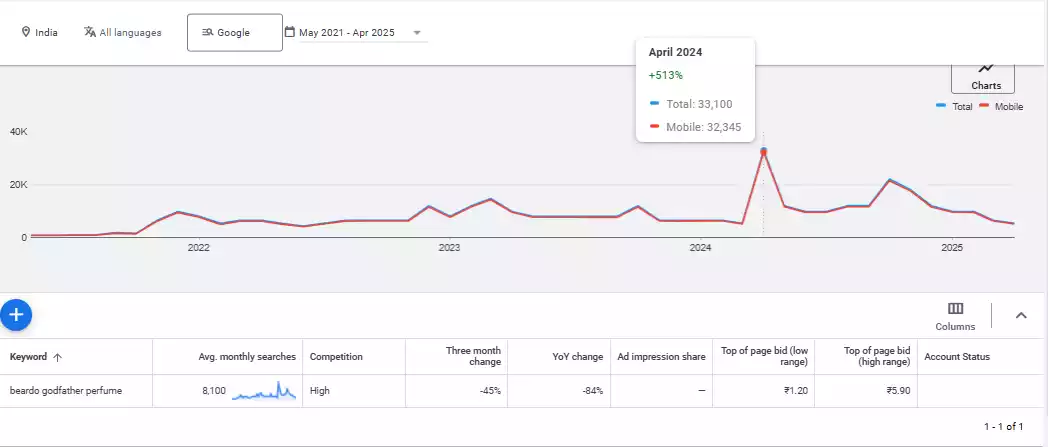
Task: Open the Columns picker icon
Action: tap(955, 309)
